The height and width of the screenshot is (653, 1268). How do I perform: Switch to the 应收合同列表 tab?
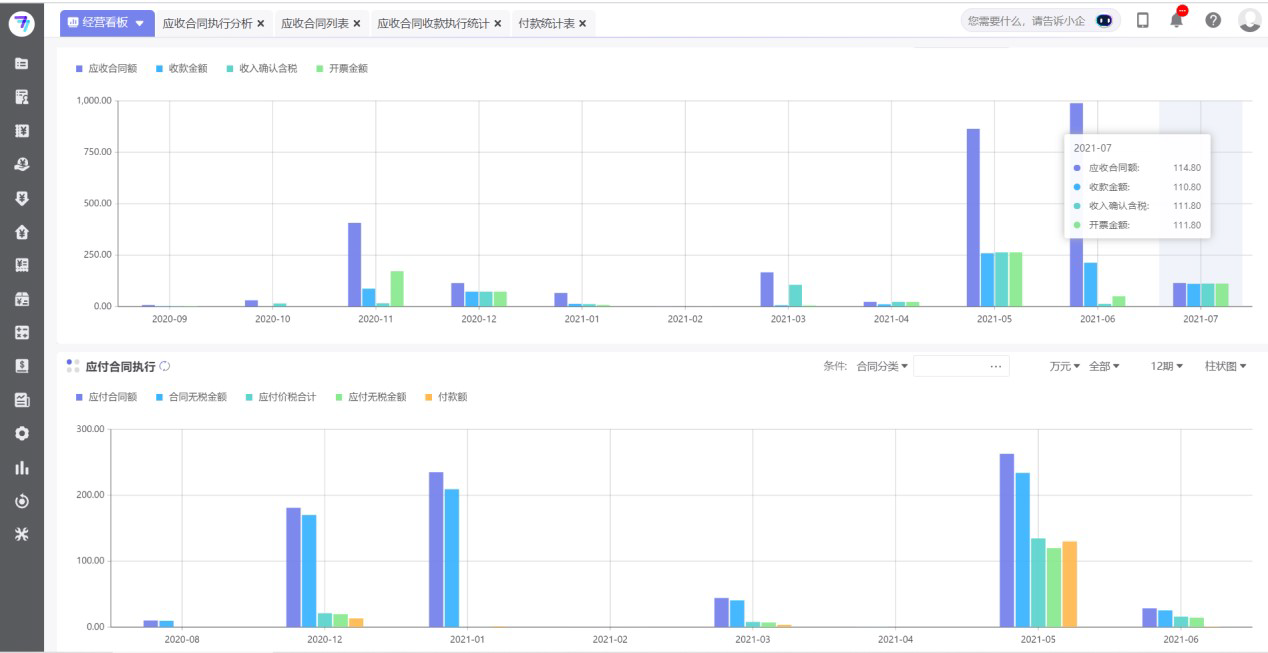coord(314,23)
